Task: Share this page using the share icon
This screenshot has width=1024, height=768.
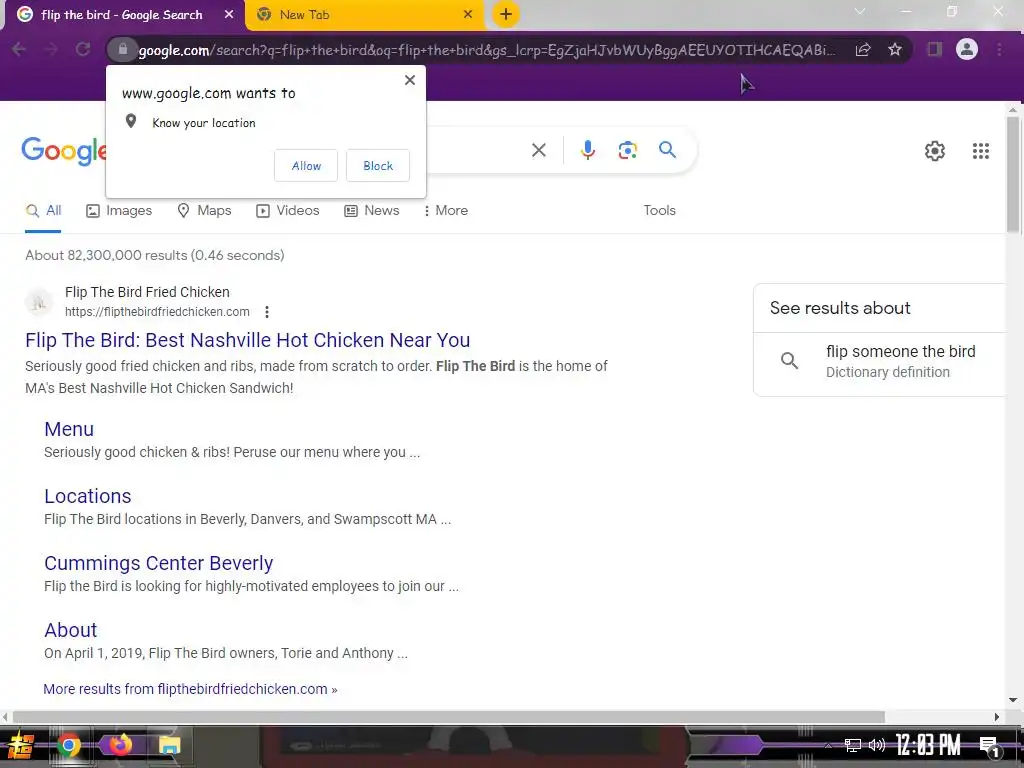Action: point(863,49)
